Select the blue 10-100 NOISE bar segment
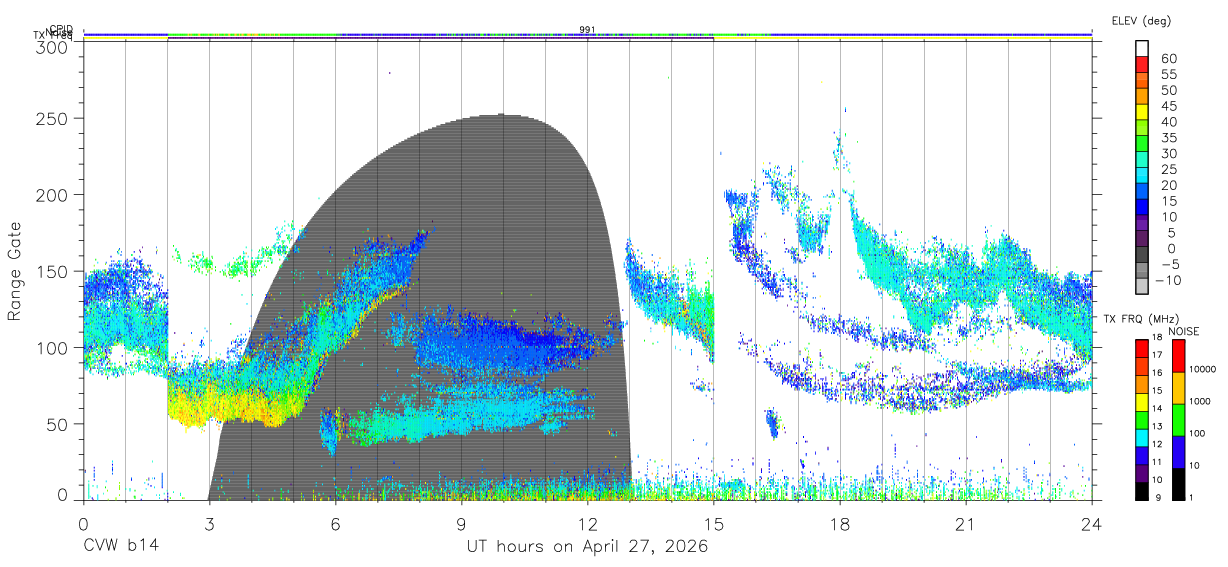This screenshot has height=567, width=1228. point(1181,451)
